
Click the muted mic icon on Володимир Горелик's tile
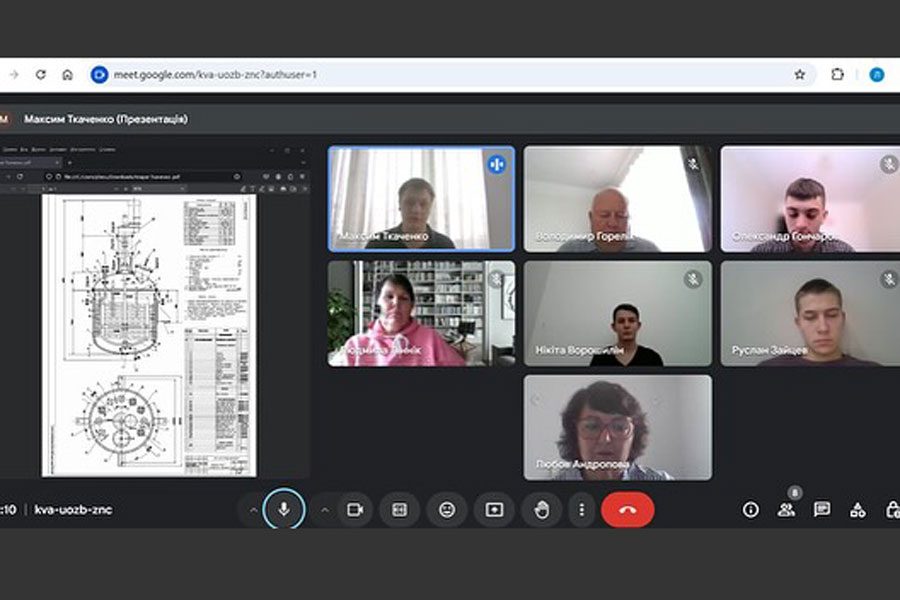[693, 165]
